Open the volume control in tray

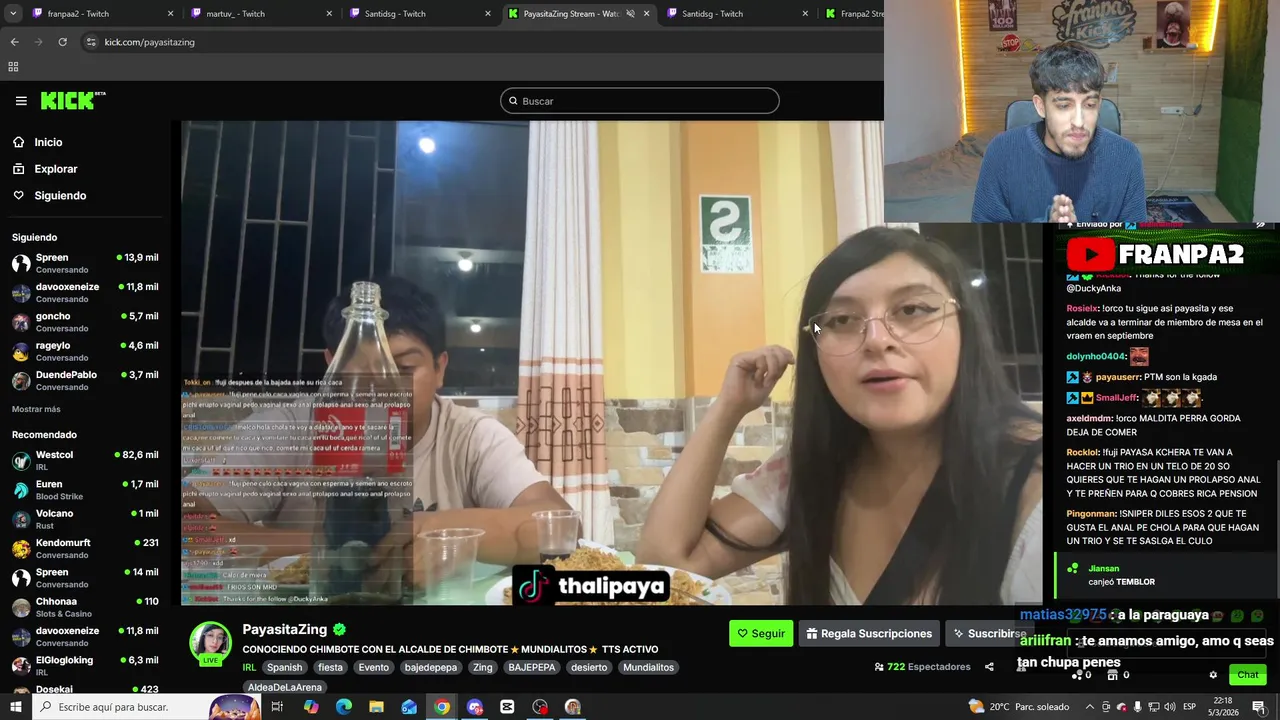tap(1168, 707)
